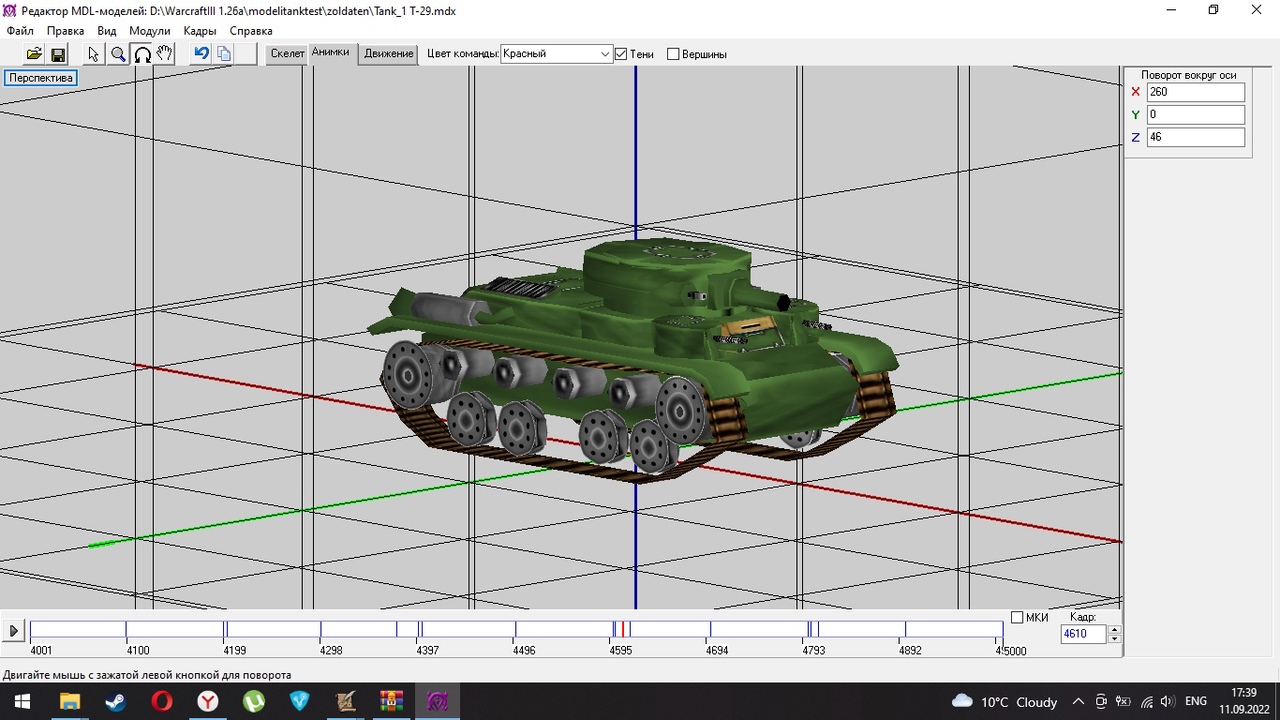Open the Правка menu
The image size is (1280, 720).
[x=66, y=31]
